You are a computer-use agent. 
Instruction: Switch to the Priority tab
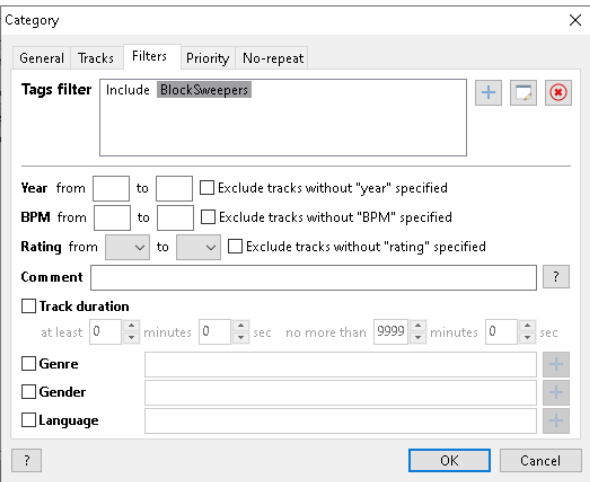(208, 58)
